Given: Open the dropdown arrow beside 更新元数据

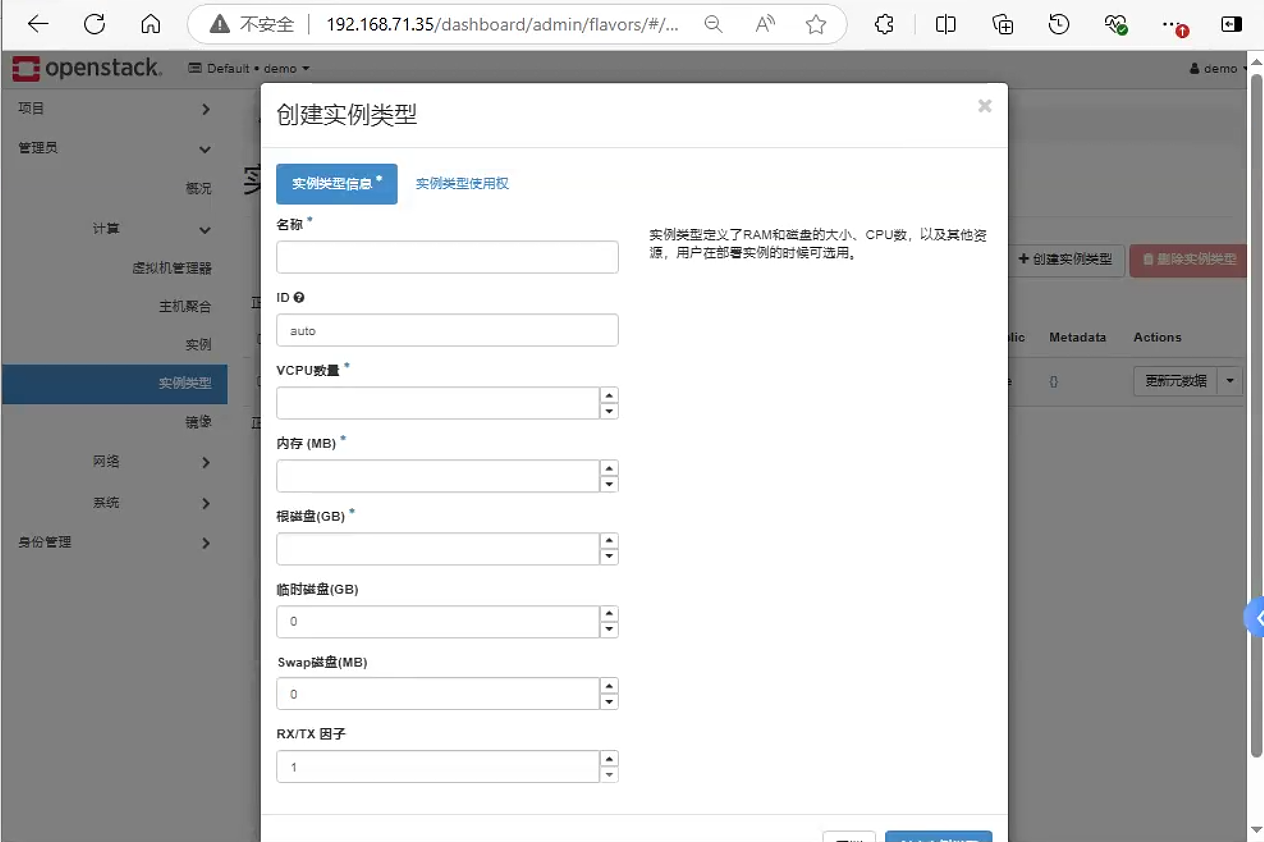Looking at the screenshot, I should [1230, 381].
